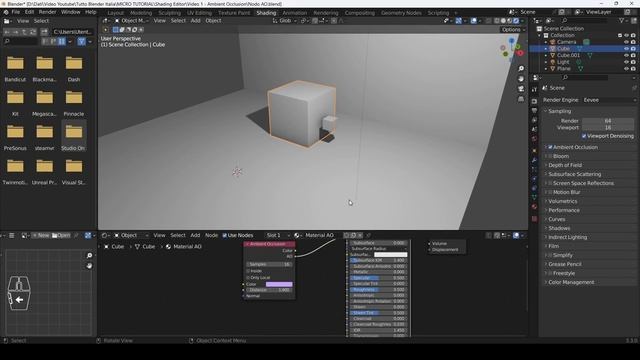Click the Studio One folder icon

tap(74, 132)
